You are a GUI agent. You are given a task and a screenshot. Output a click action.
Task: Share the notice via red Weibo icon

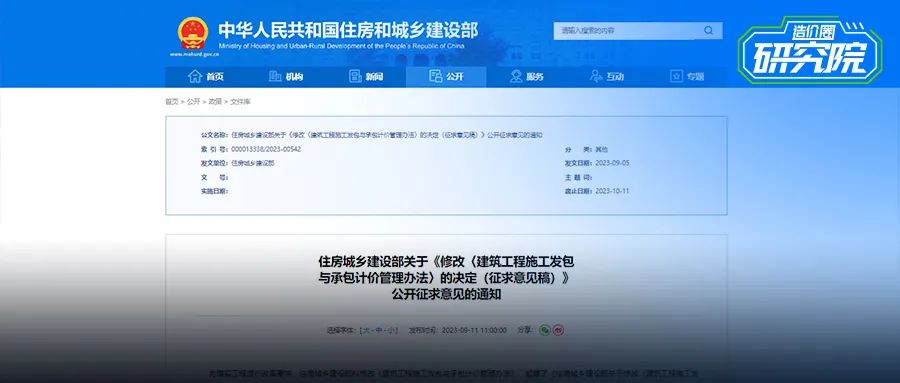pyautogui.click(x=558, y=330)
